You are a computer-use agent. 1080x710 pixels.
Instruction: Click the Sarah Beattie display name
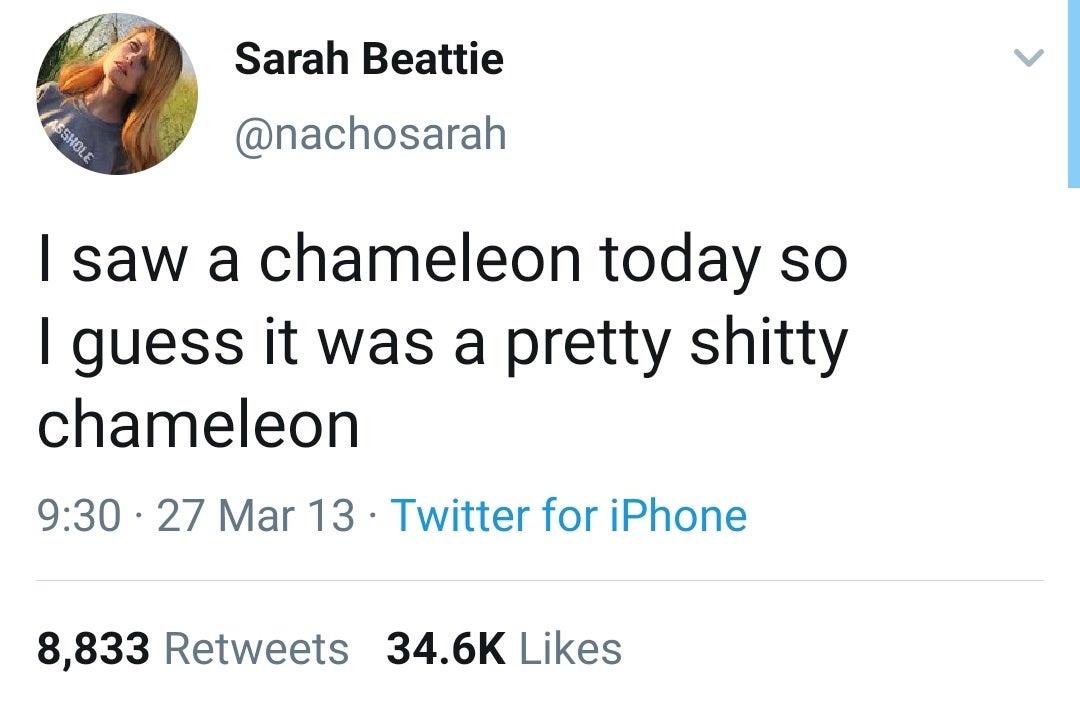[369, 58]
